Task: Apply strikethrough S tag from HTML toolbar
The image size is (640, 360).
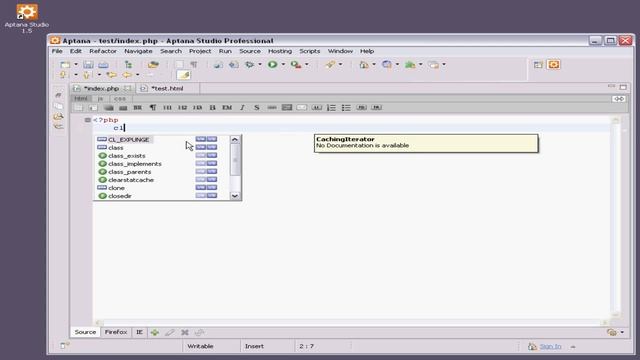Action: tap(257, 107)
